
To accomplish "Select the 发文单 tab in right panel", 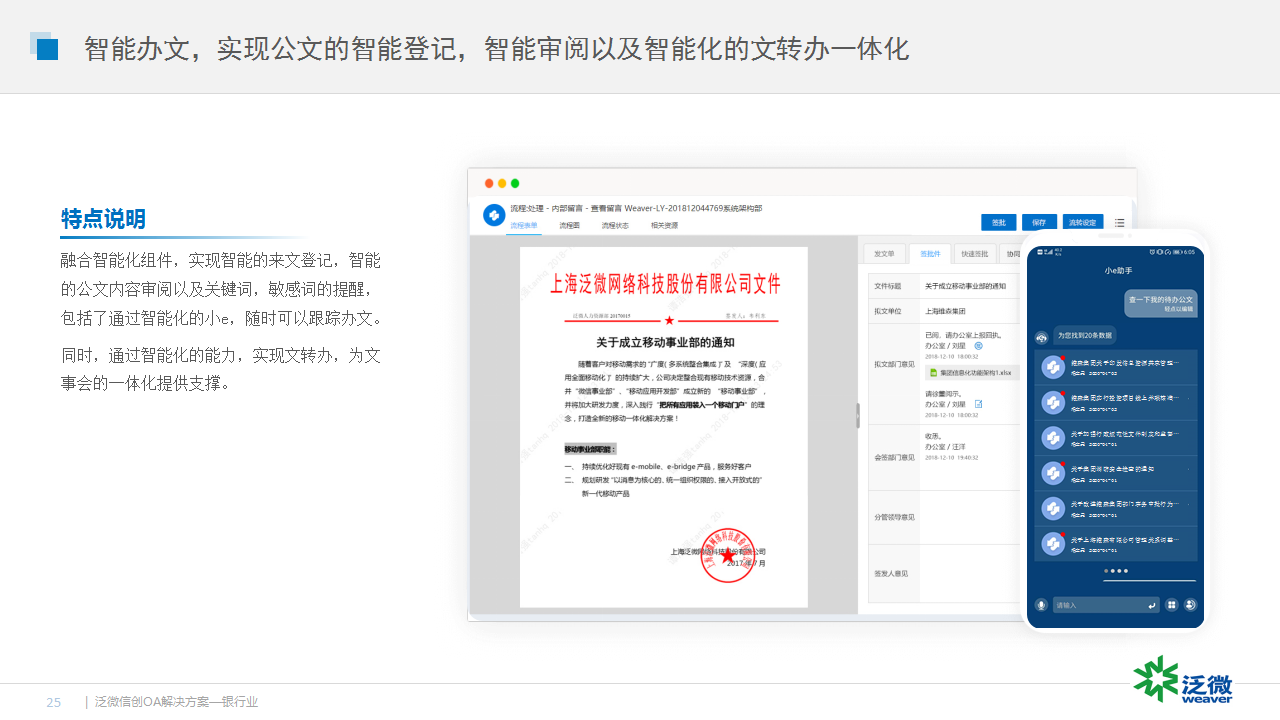I will pos(885,254).
